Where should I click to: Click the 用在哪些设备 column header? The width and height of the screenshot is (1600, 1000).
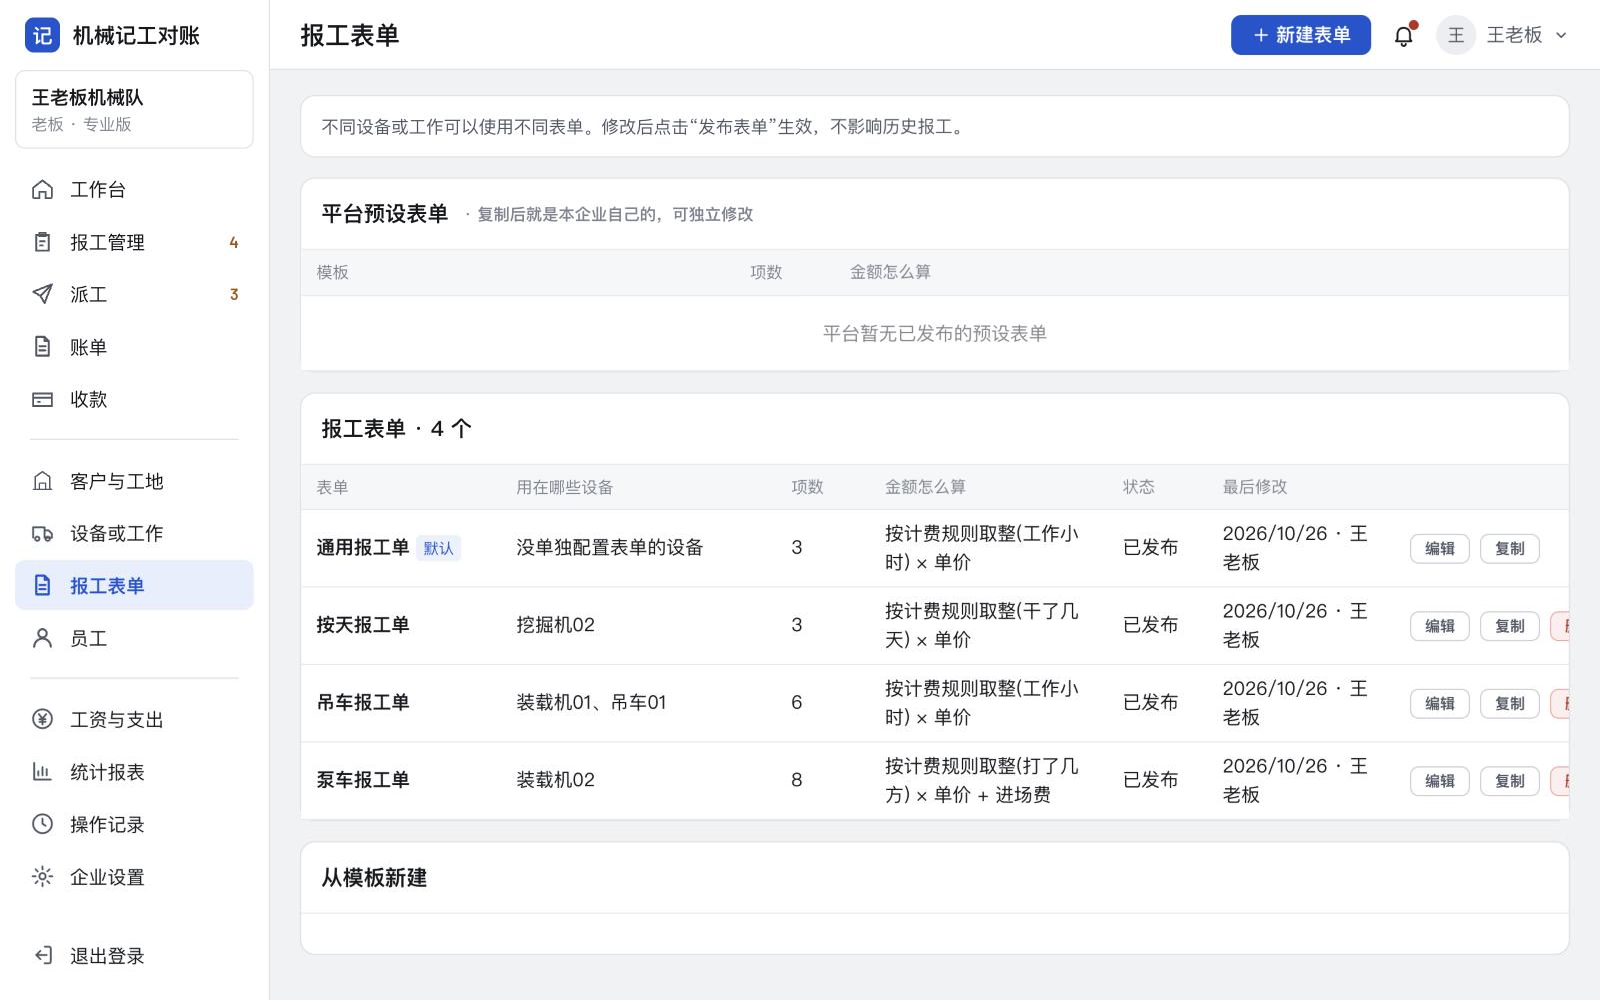pos(564,487)
